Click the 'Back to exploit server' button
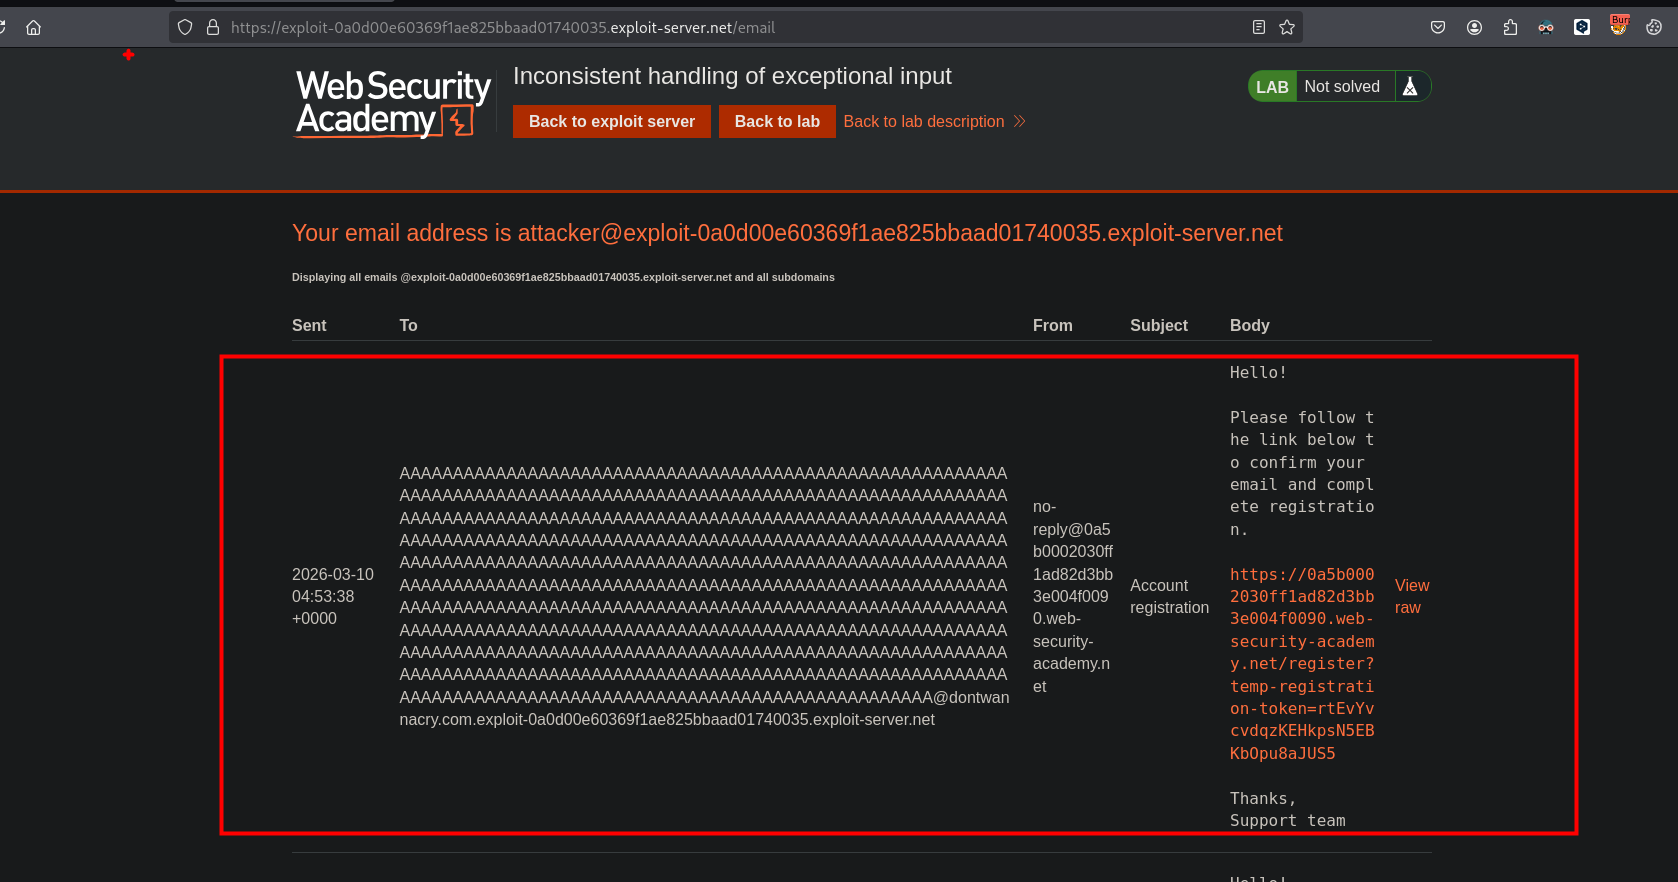Viewport: 1678px width, 882px height. pyautogui.click(x=611, y=121)
